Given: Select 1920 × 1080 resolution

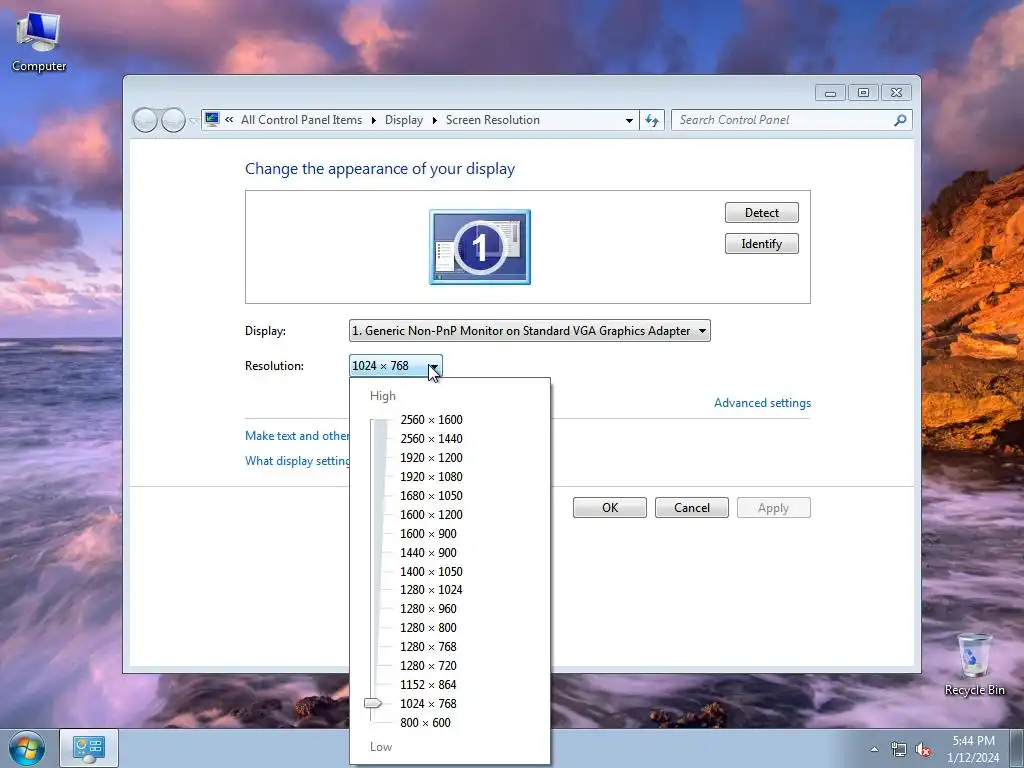Looking at the screenshot, I should pyautogui.click(x=431, y=477).
